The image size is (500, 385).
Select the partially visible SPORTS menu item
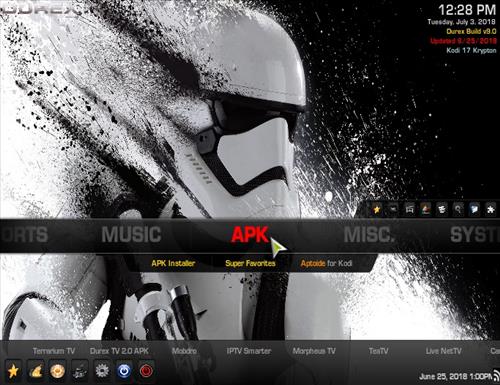tap(24, 235)
